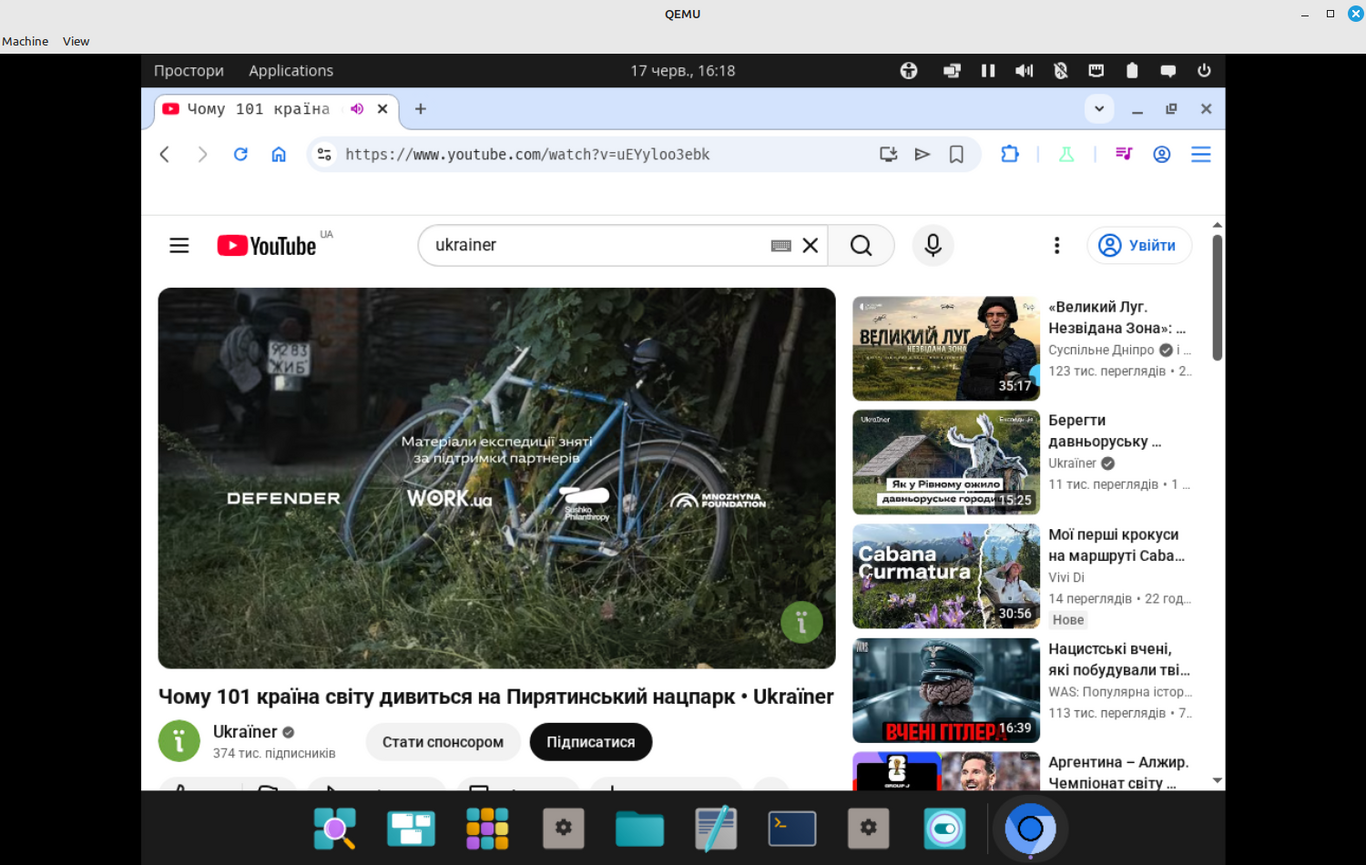This screenshot has height=865, width=1366.
Task: Open the volume control in the top panel
Action: (x=1024, y=71)
